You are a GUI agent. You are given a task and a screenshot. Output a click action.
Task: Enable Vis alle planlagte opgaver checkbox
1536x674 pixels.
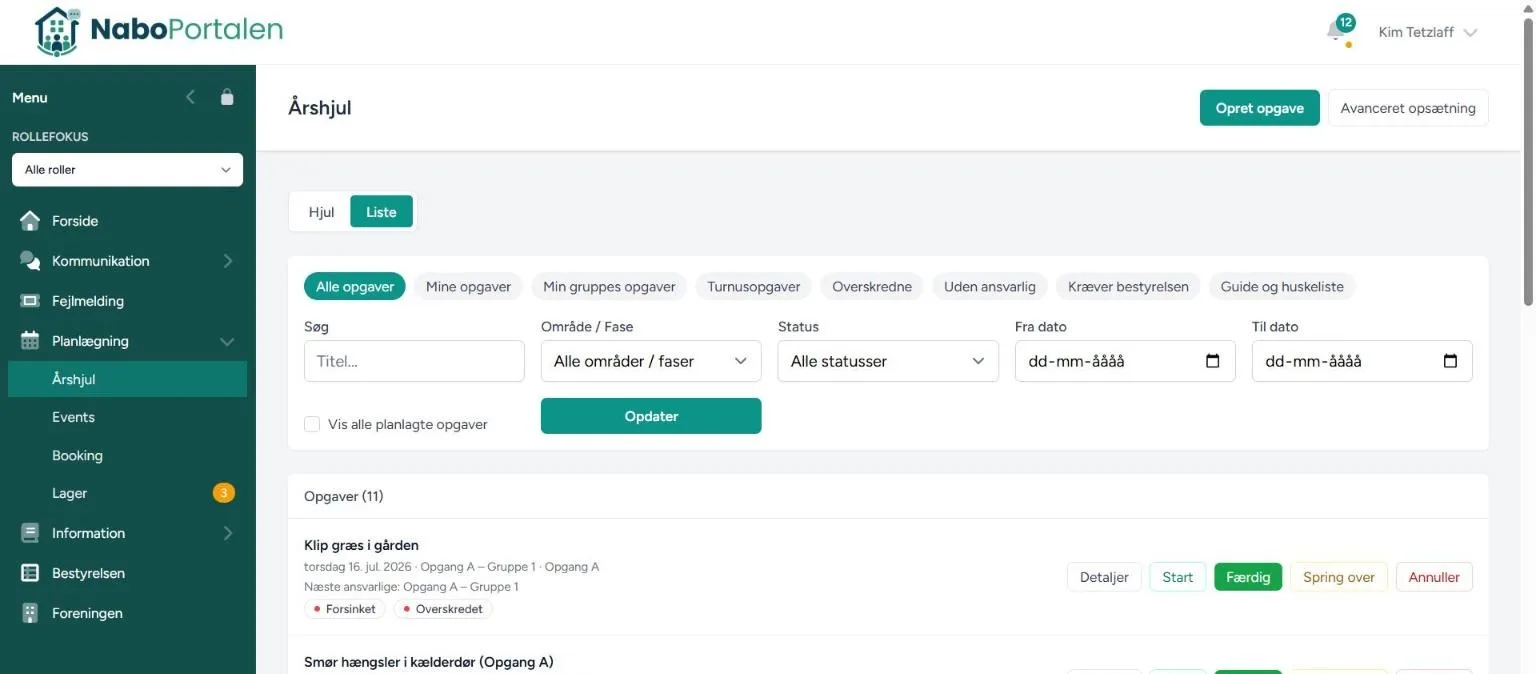tap(313, 424)
